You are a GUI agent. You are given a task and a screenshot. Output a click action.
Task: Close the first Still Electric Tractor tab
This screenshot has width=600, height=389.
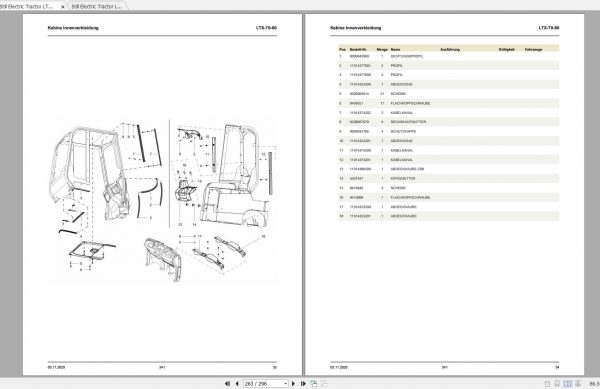pyautogui.click(x=63, y=7)
